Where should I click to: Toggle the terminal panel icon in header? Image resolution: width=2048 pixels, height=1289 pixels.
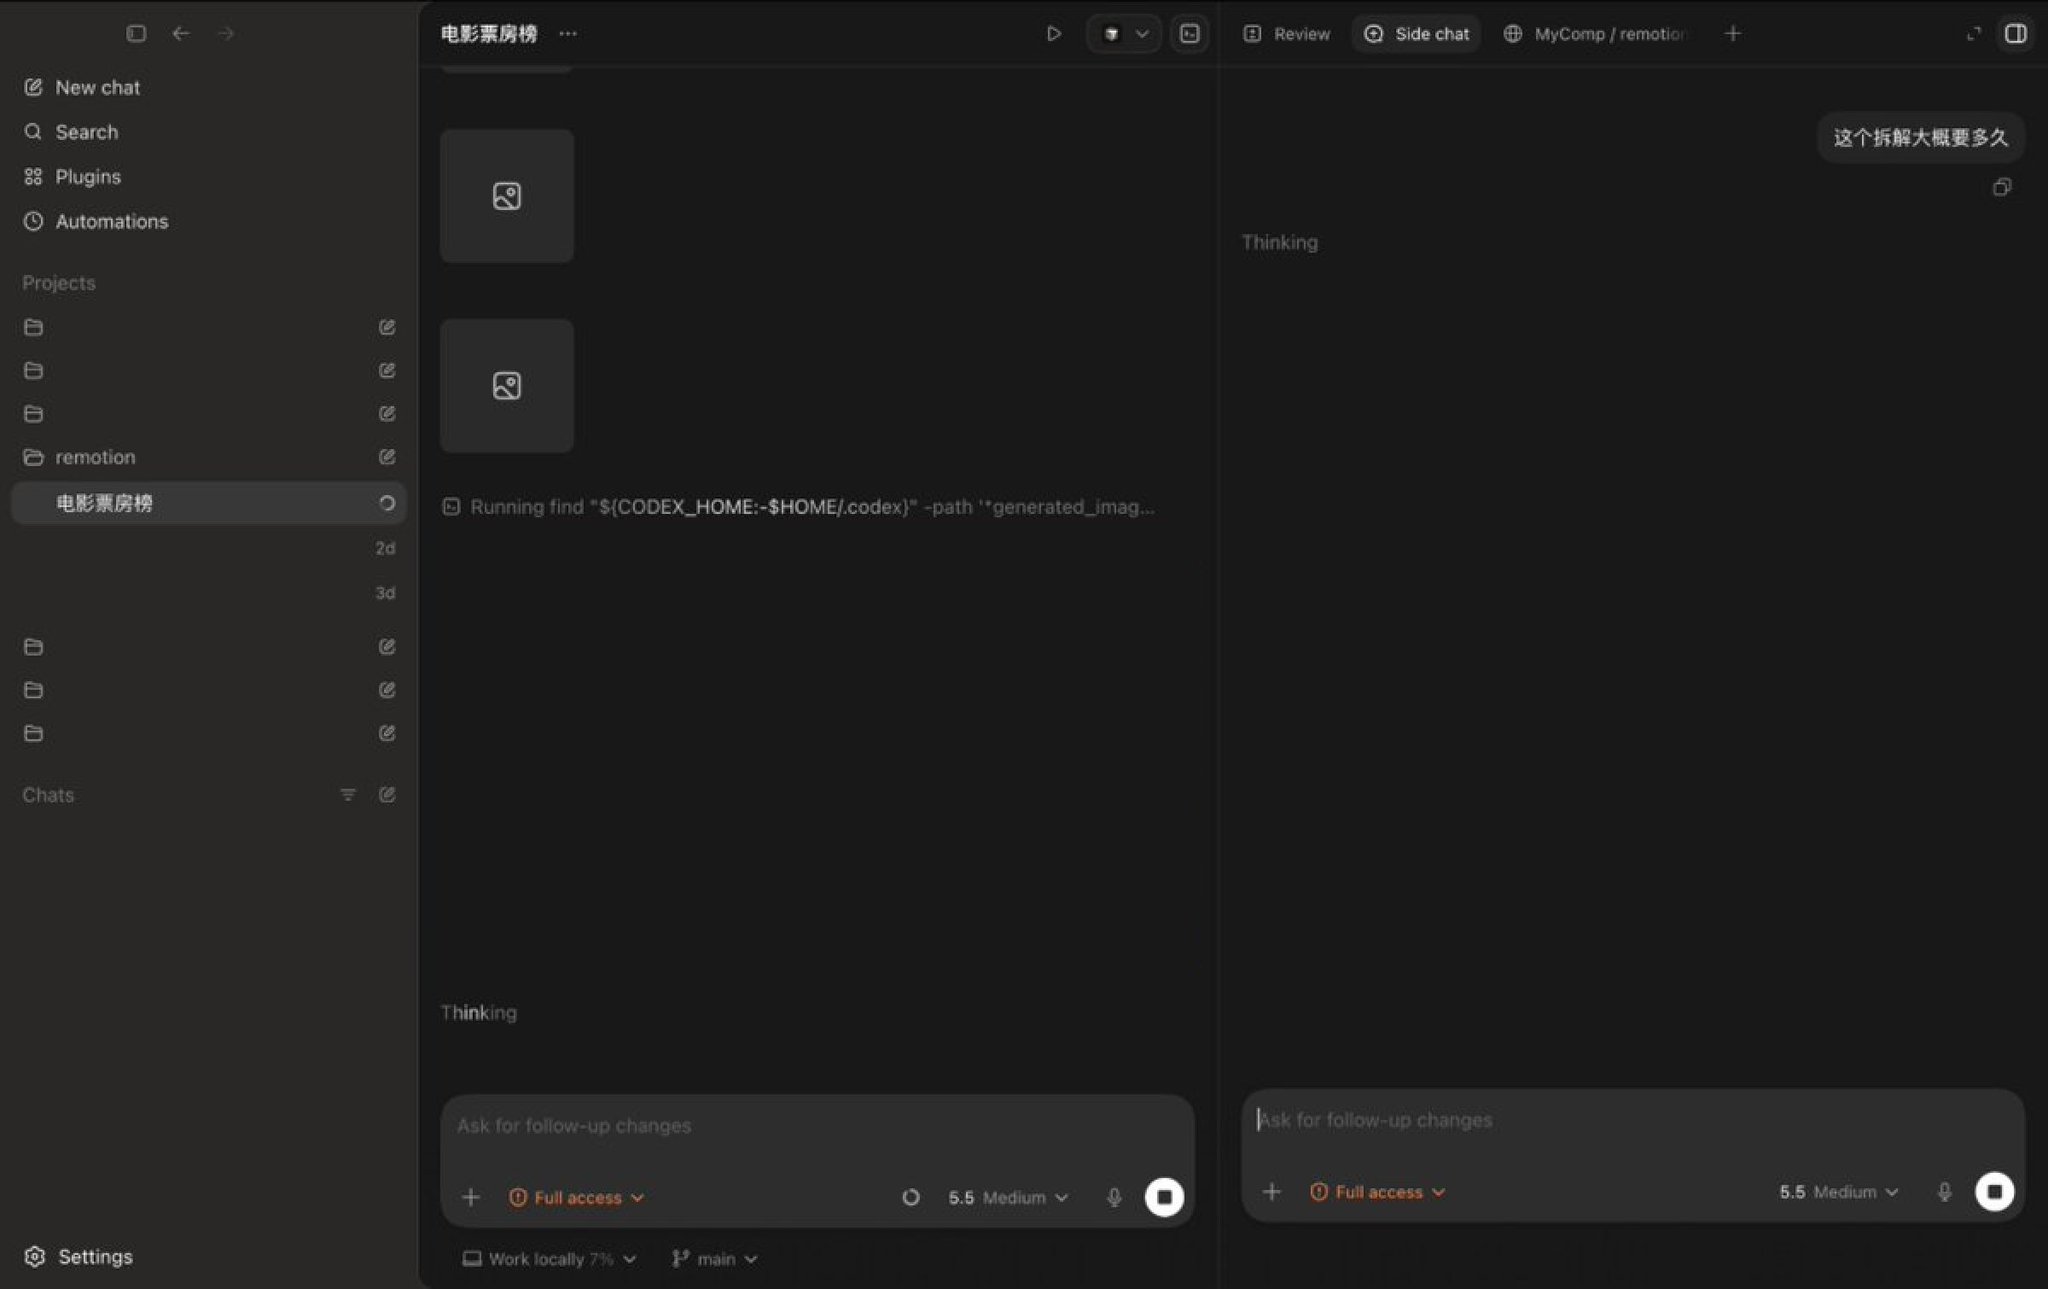(1189, 33)
